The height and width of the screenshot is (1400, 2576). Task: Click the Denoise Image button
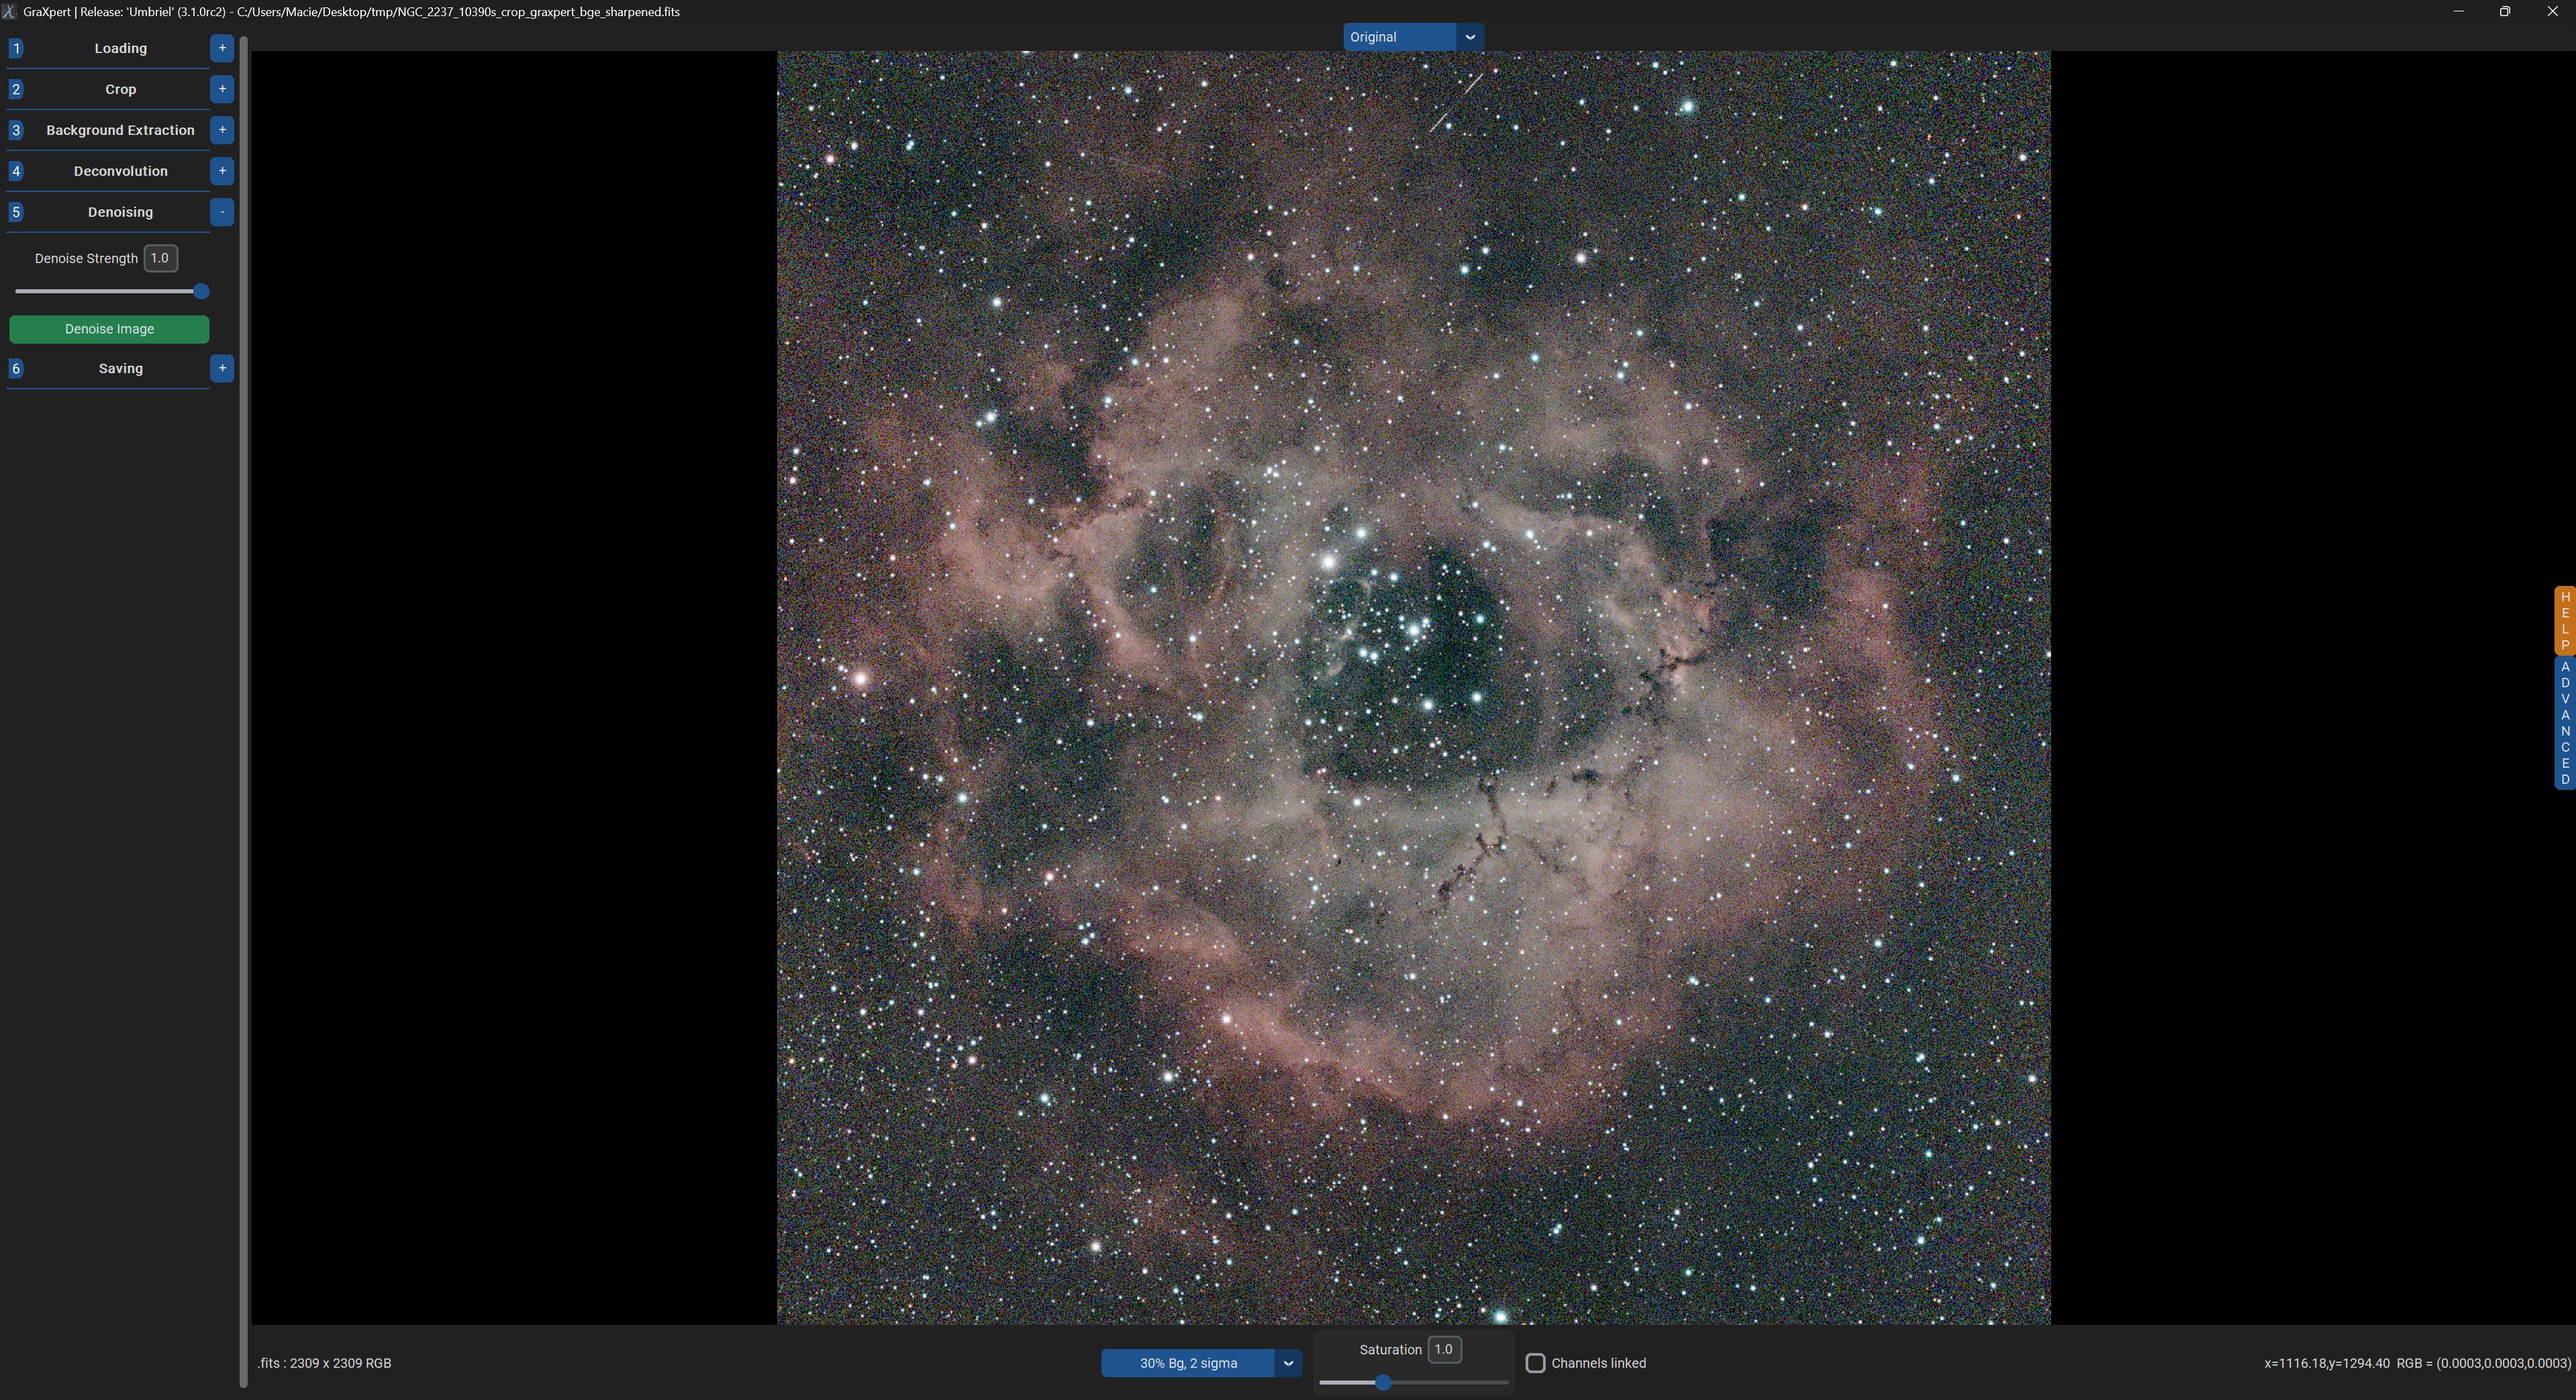pos(109,329)
